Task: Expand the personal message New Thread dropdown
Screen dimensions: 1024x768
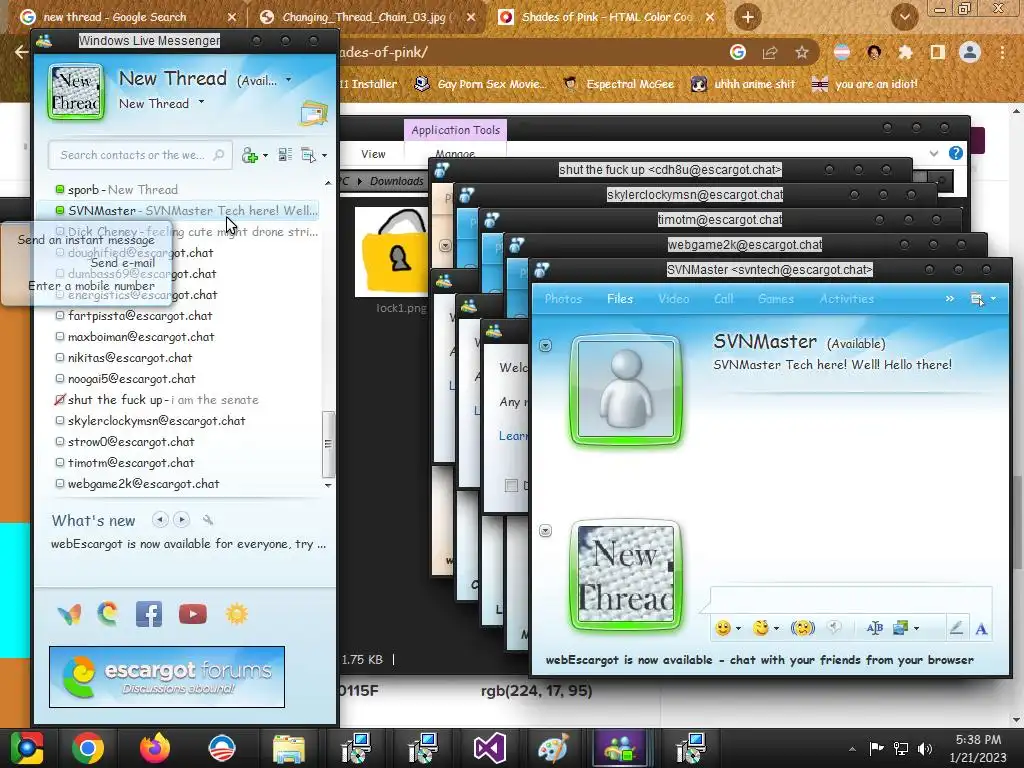Action: (x=201, y=102)
